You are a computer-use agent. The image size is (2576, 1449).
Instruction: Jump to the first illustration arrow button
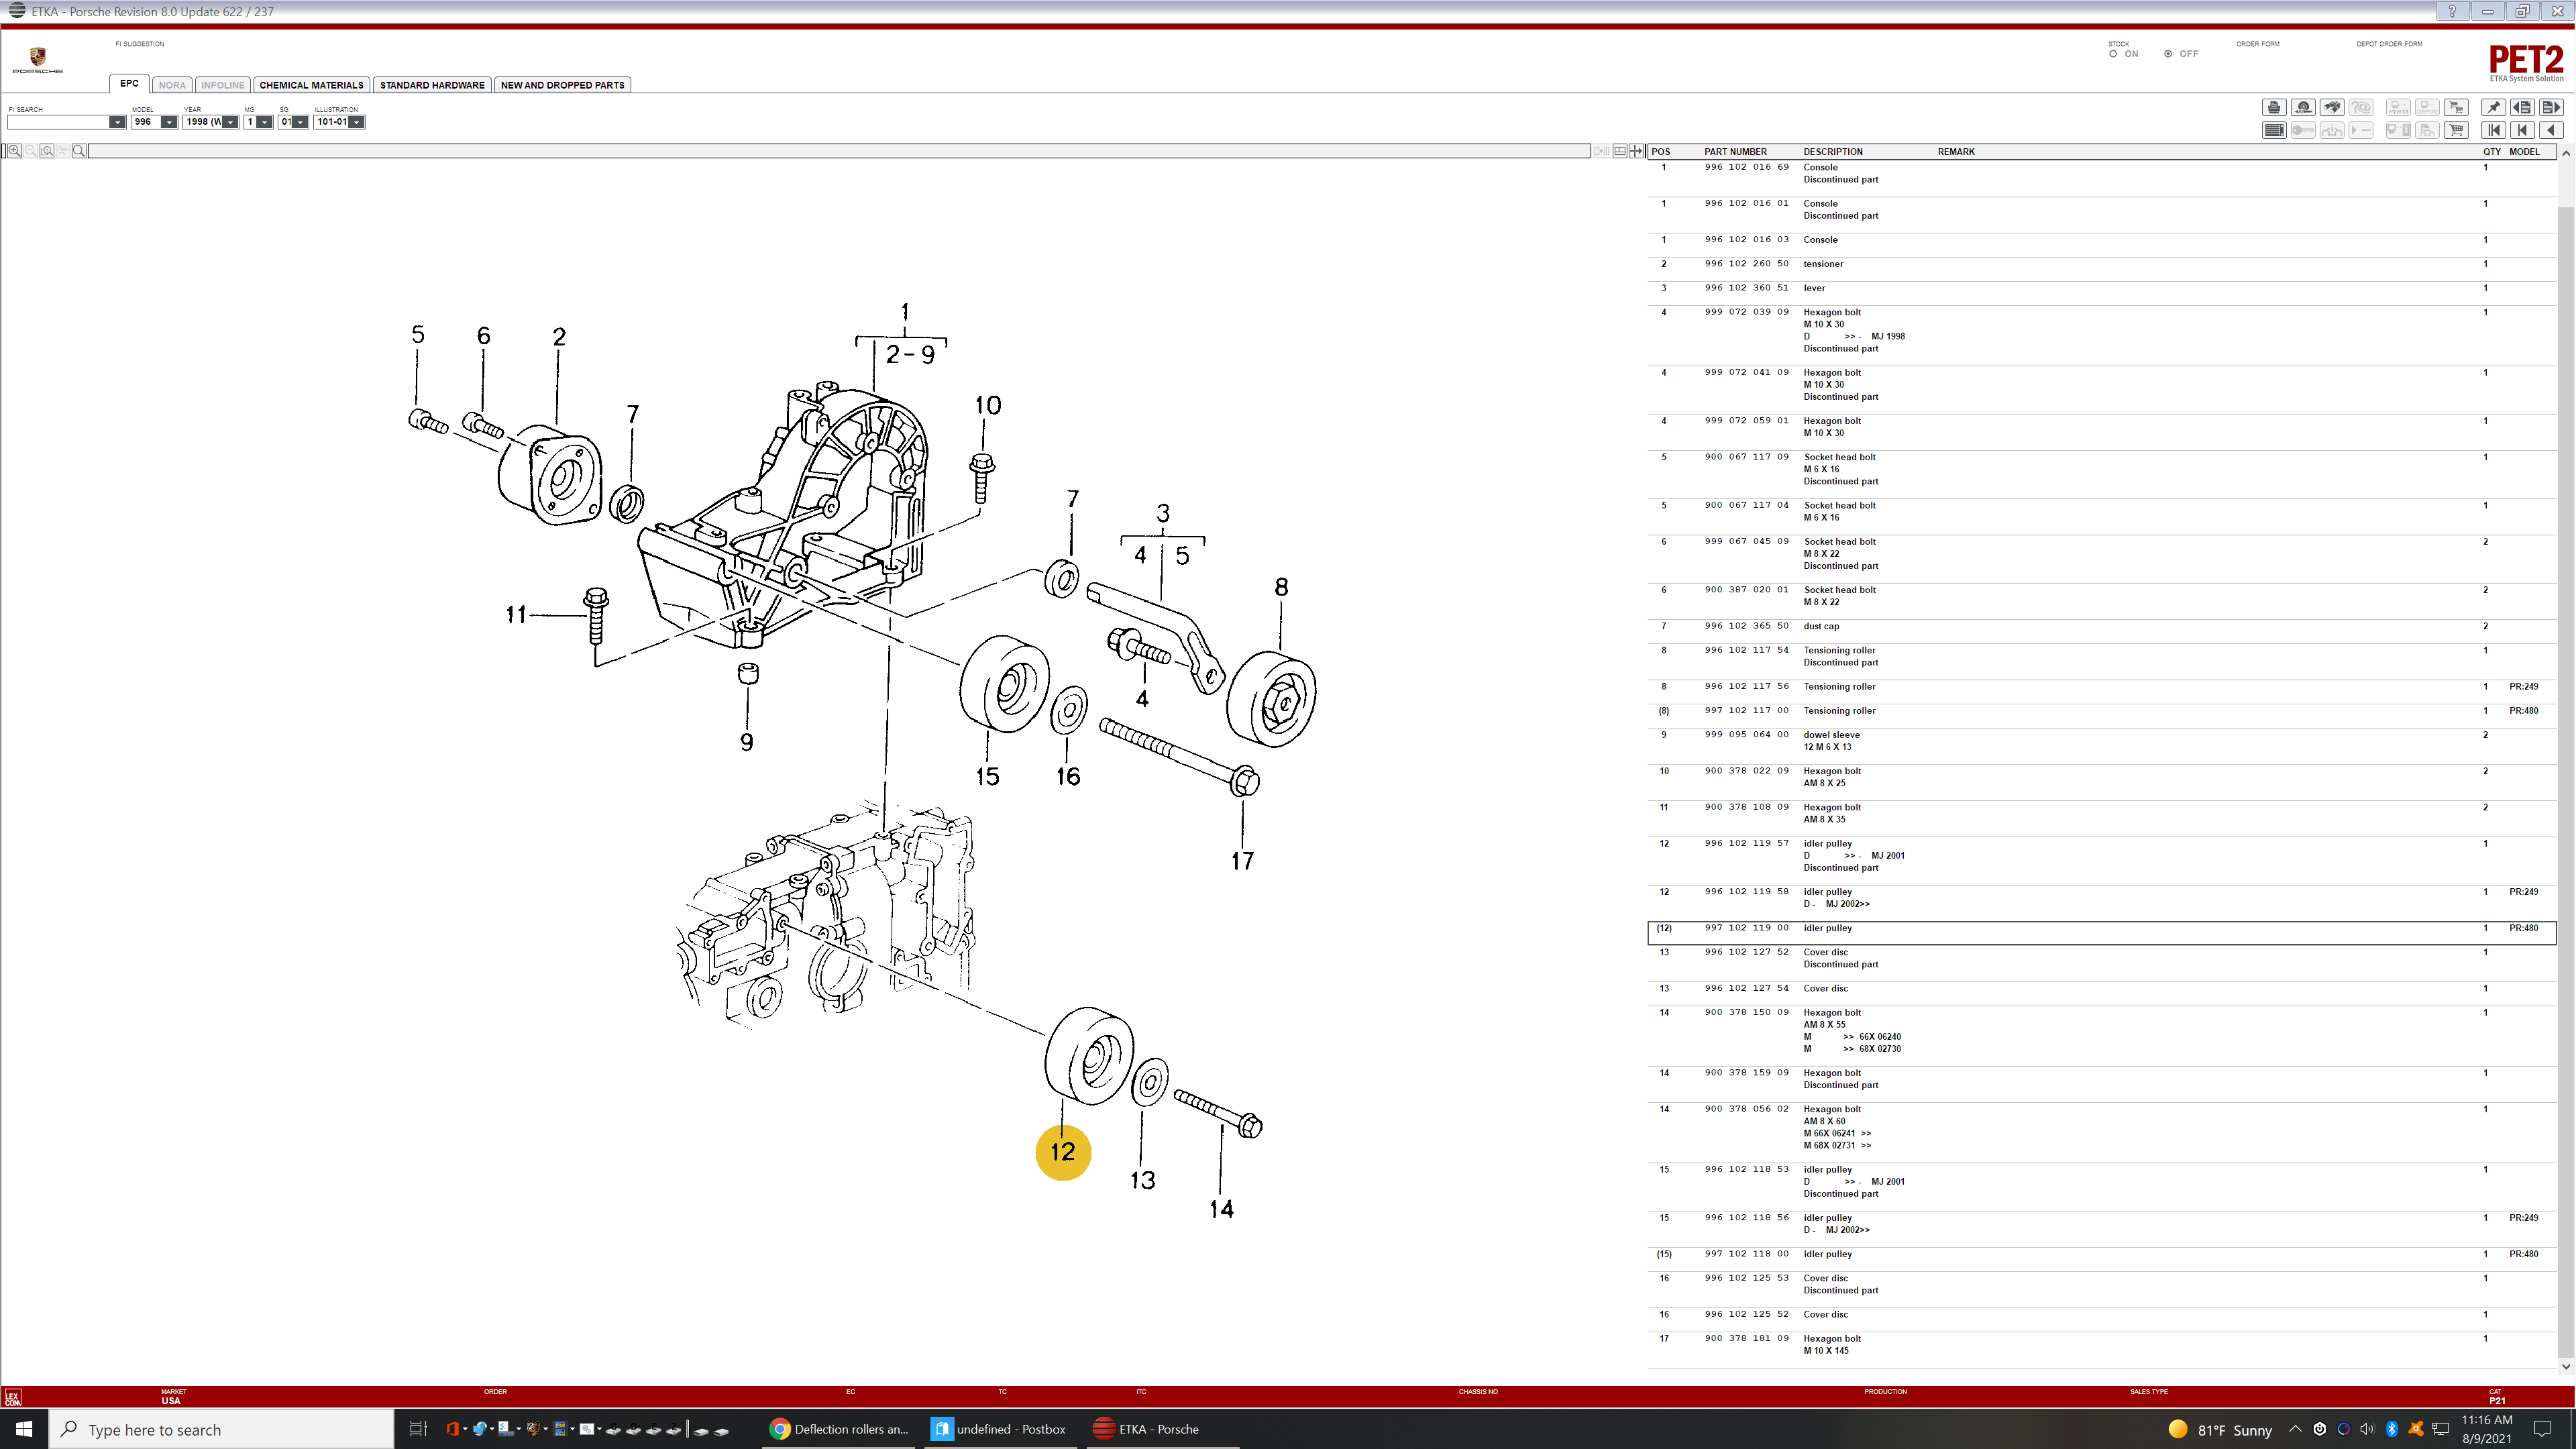coord(2494,130)
